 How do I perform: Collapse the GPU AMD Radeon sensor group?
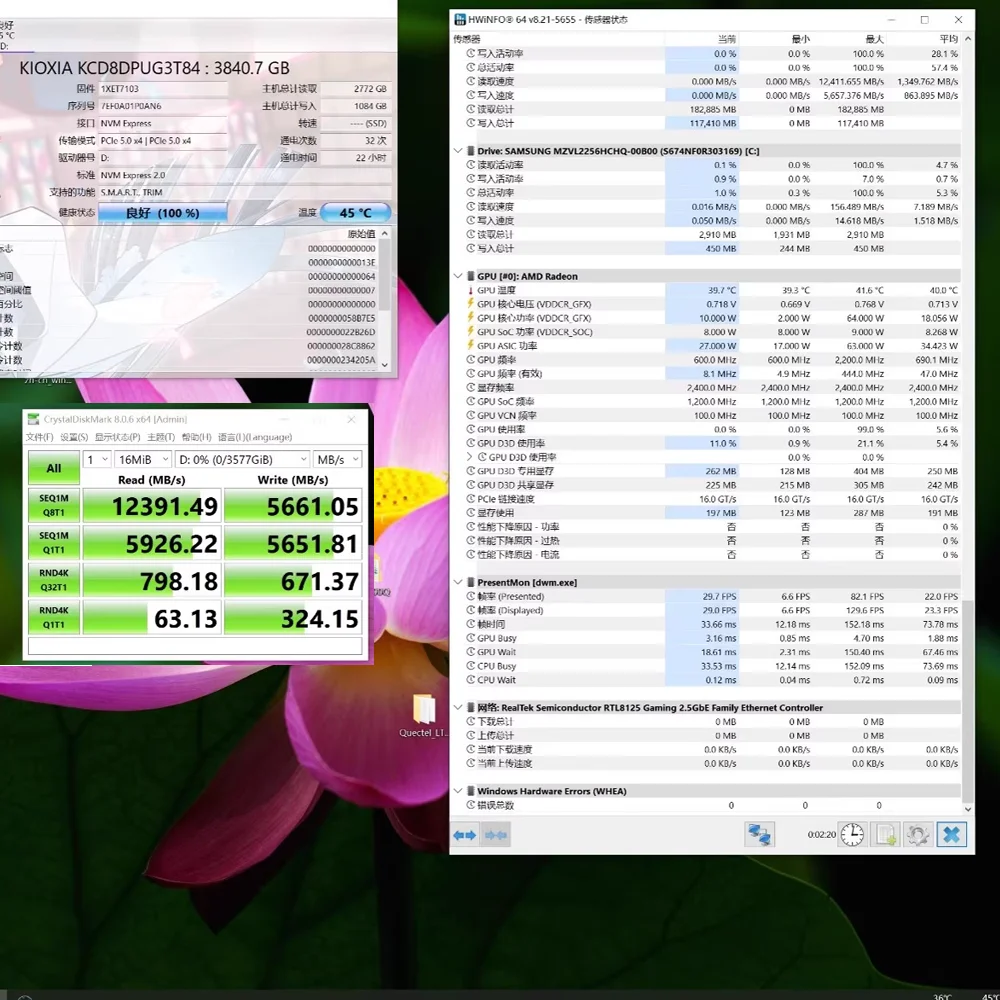click(457, 276)
